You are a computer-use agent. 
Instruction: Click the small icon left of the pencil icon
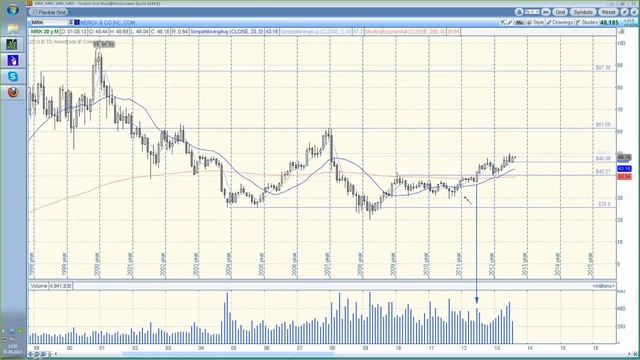[503, 23]
